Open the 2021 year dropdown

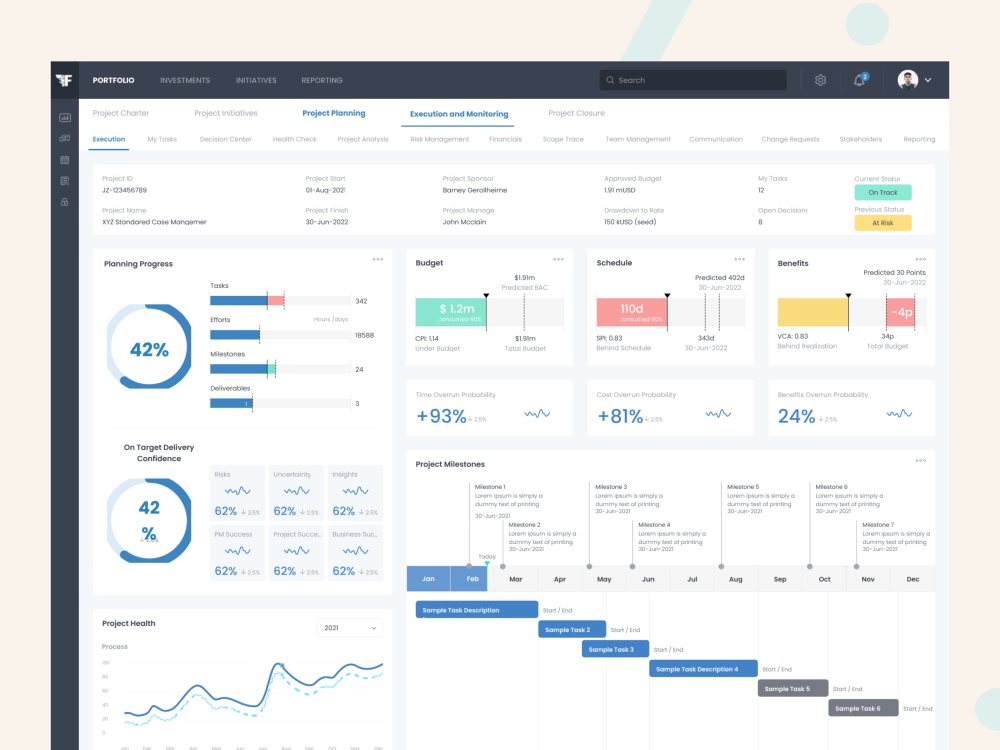click(x=349, y=628)
